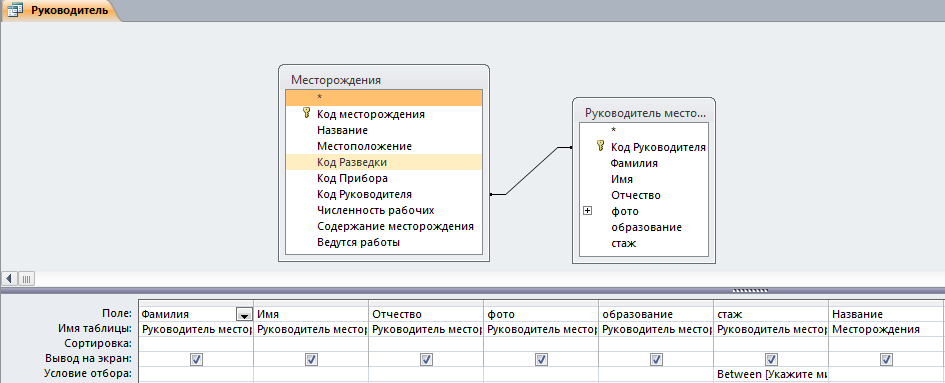Uncheck Show checkbox for образование column
The height and width of the screenshot is (383, 945).
click(x=656, y=359)
